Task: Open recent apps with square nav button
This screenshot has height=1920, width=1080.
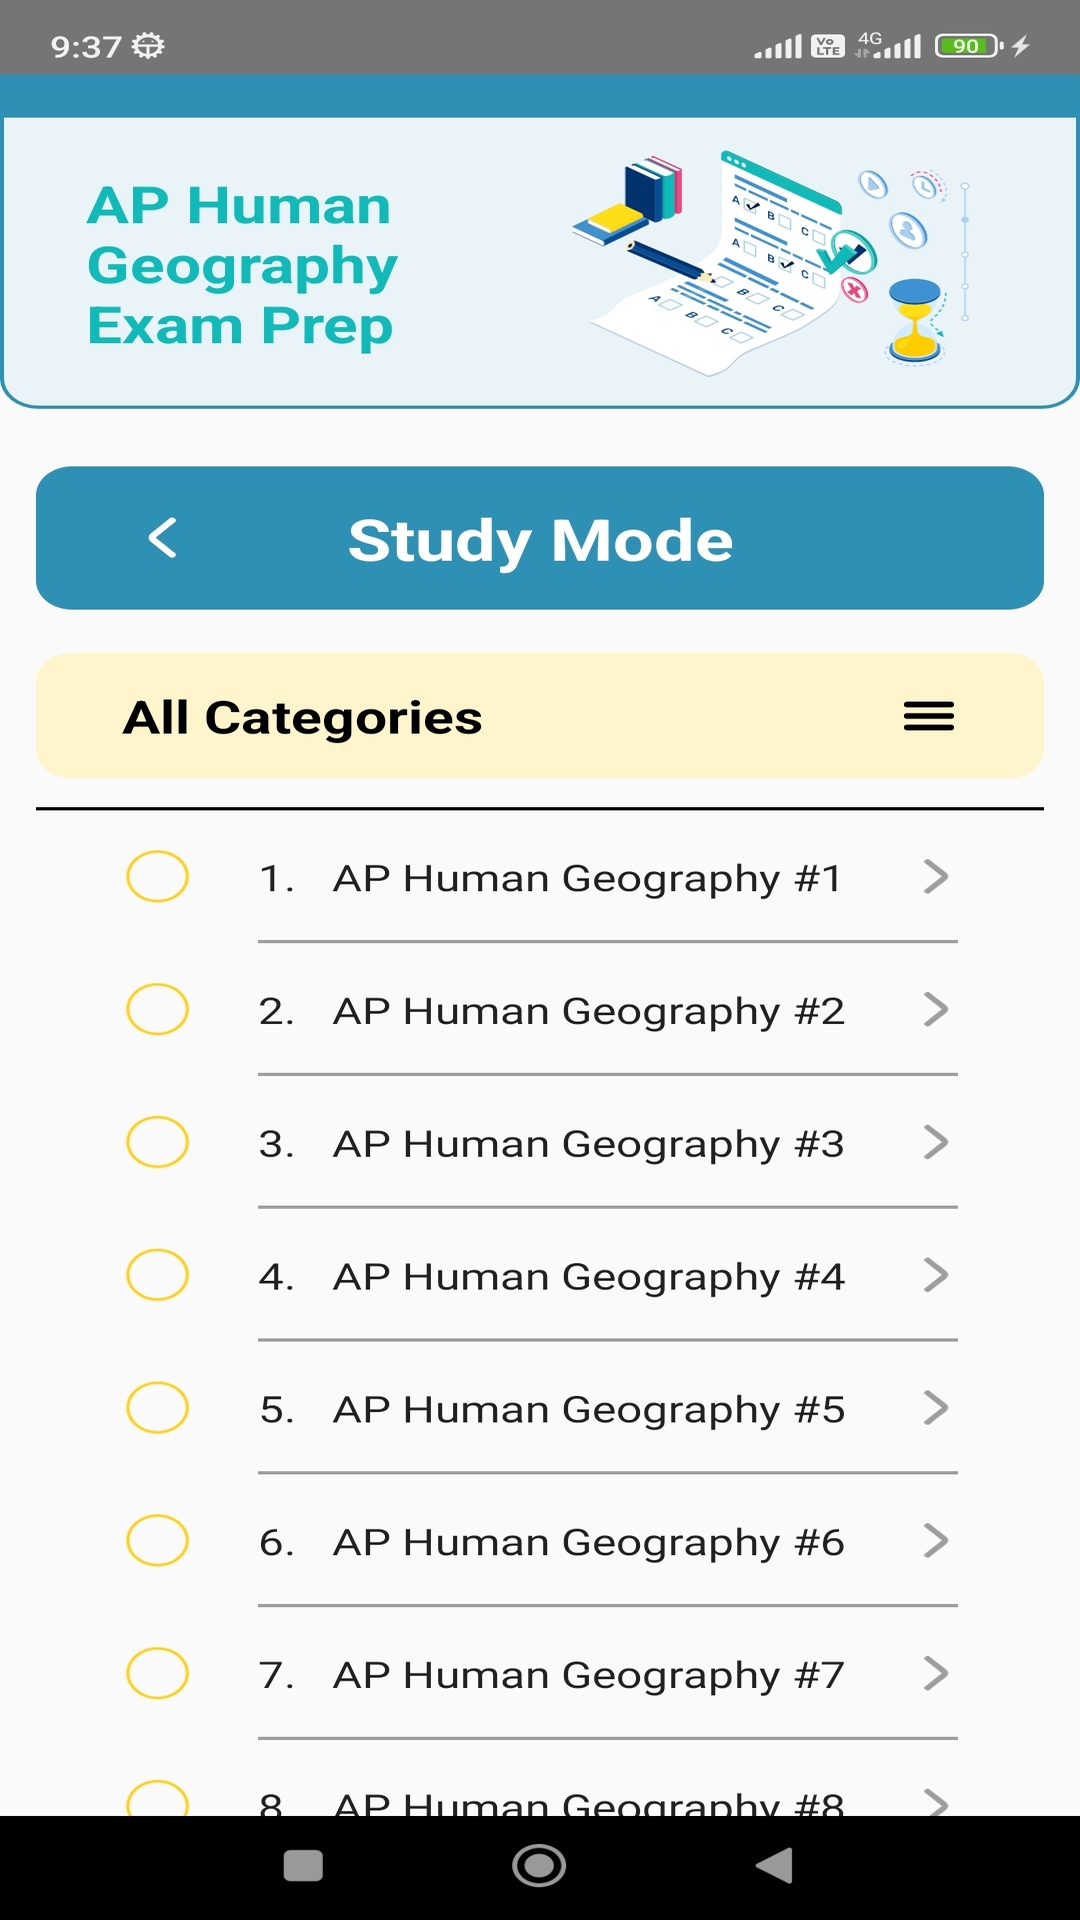Action: pos(303,1866)
